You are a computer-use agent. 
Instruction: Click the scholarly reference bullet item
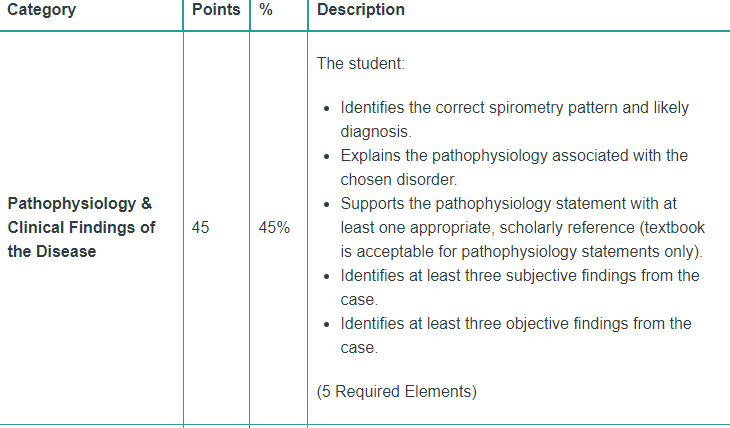point(523,227)
